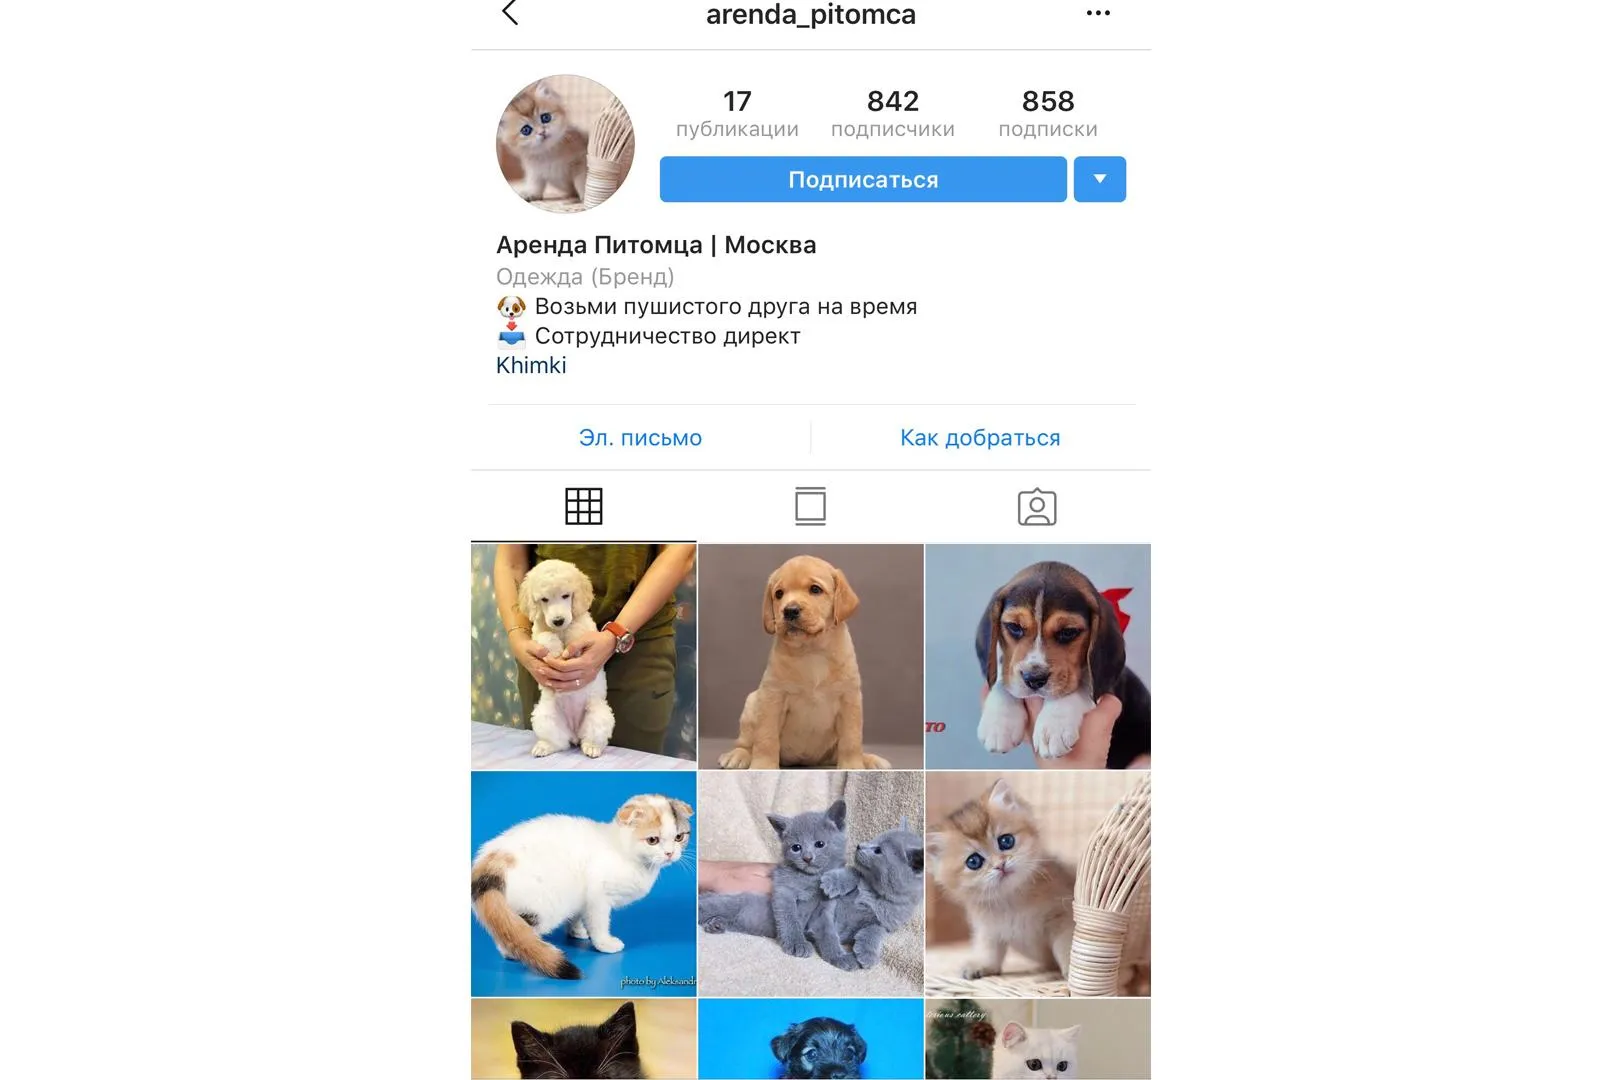The width and height of the screenshot is (1622, 1080).
Task: View the 842 подписчики followers list
Action: tap(893, 114)
